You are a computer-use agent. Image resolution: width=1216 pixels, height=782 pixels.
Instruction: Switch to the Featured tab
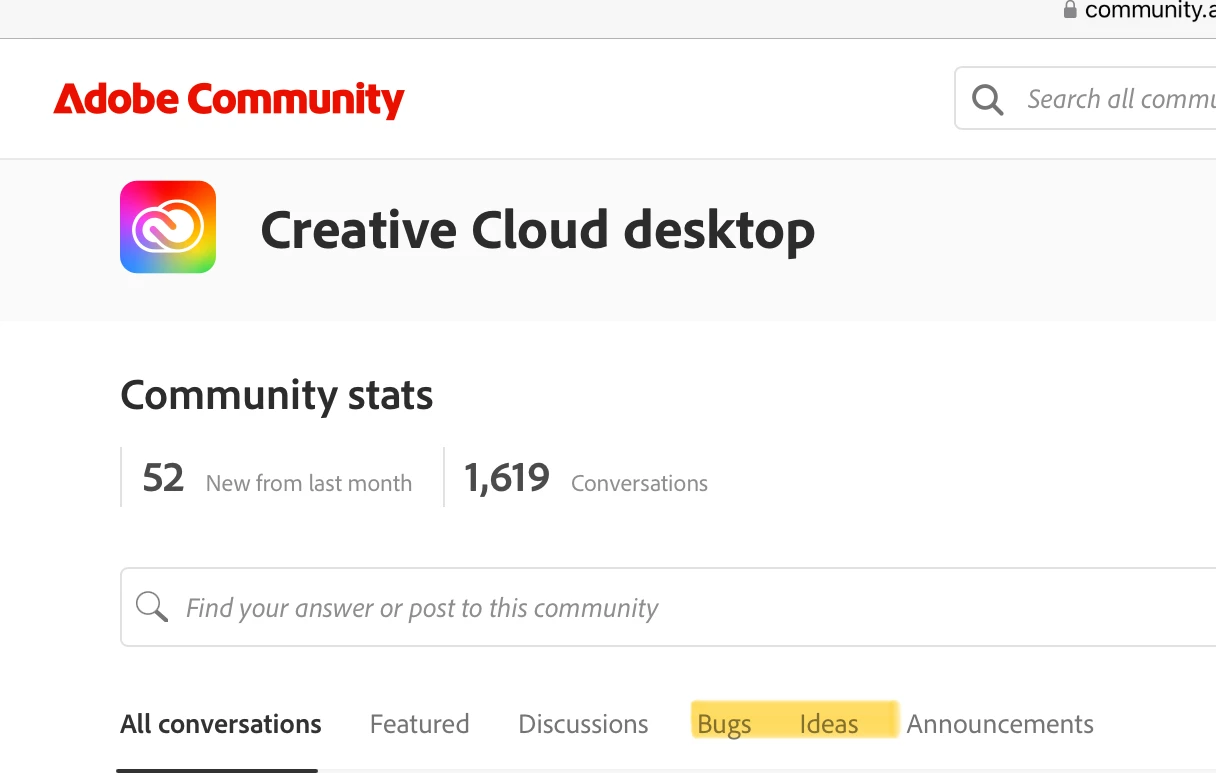[x=419, y=724]
